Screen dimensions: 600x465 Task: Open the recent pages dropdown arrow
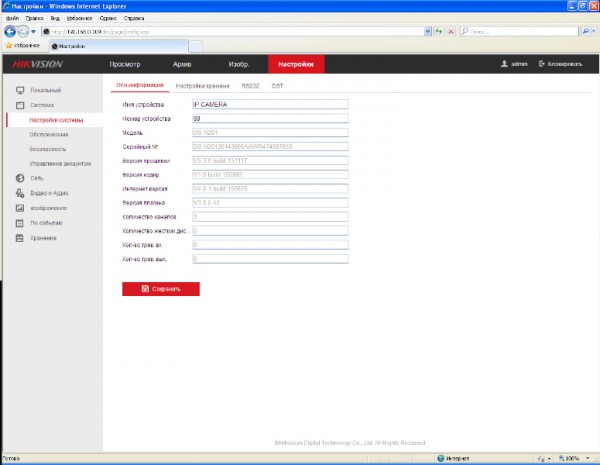pos(33,32)
